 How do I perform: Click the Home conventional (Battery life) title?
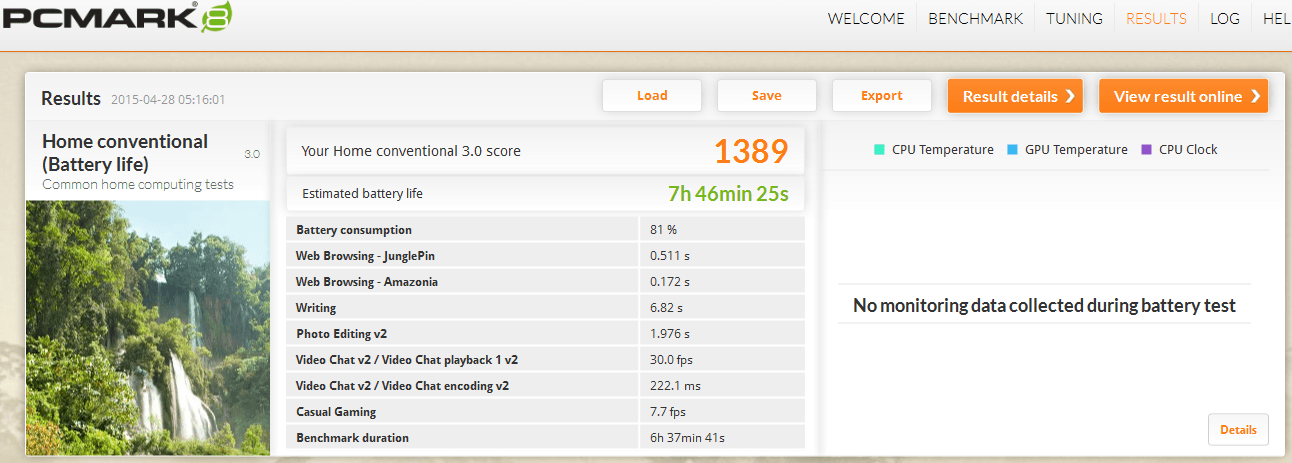point(125,152)
